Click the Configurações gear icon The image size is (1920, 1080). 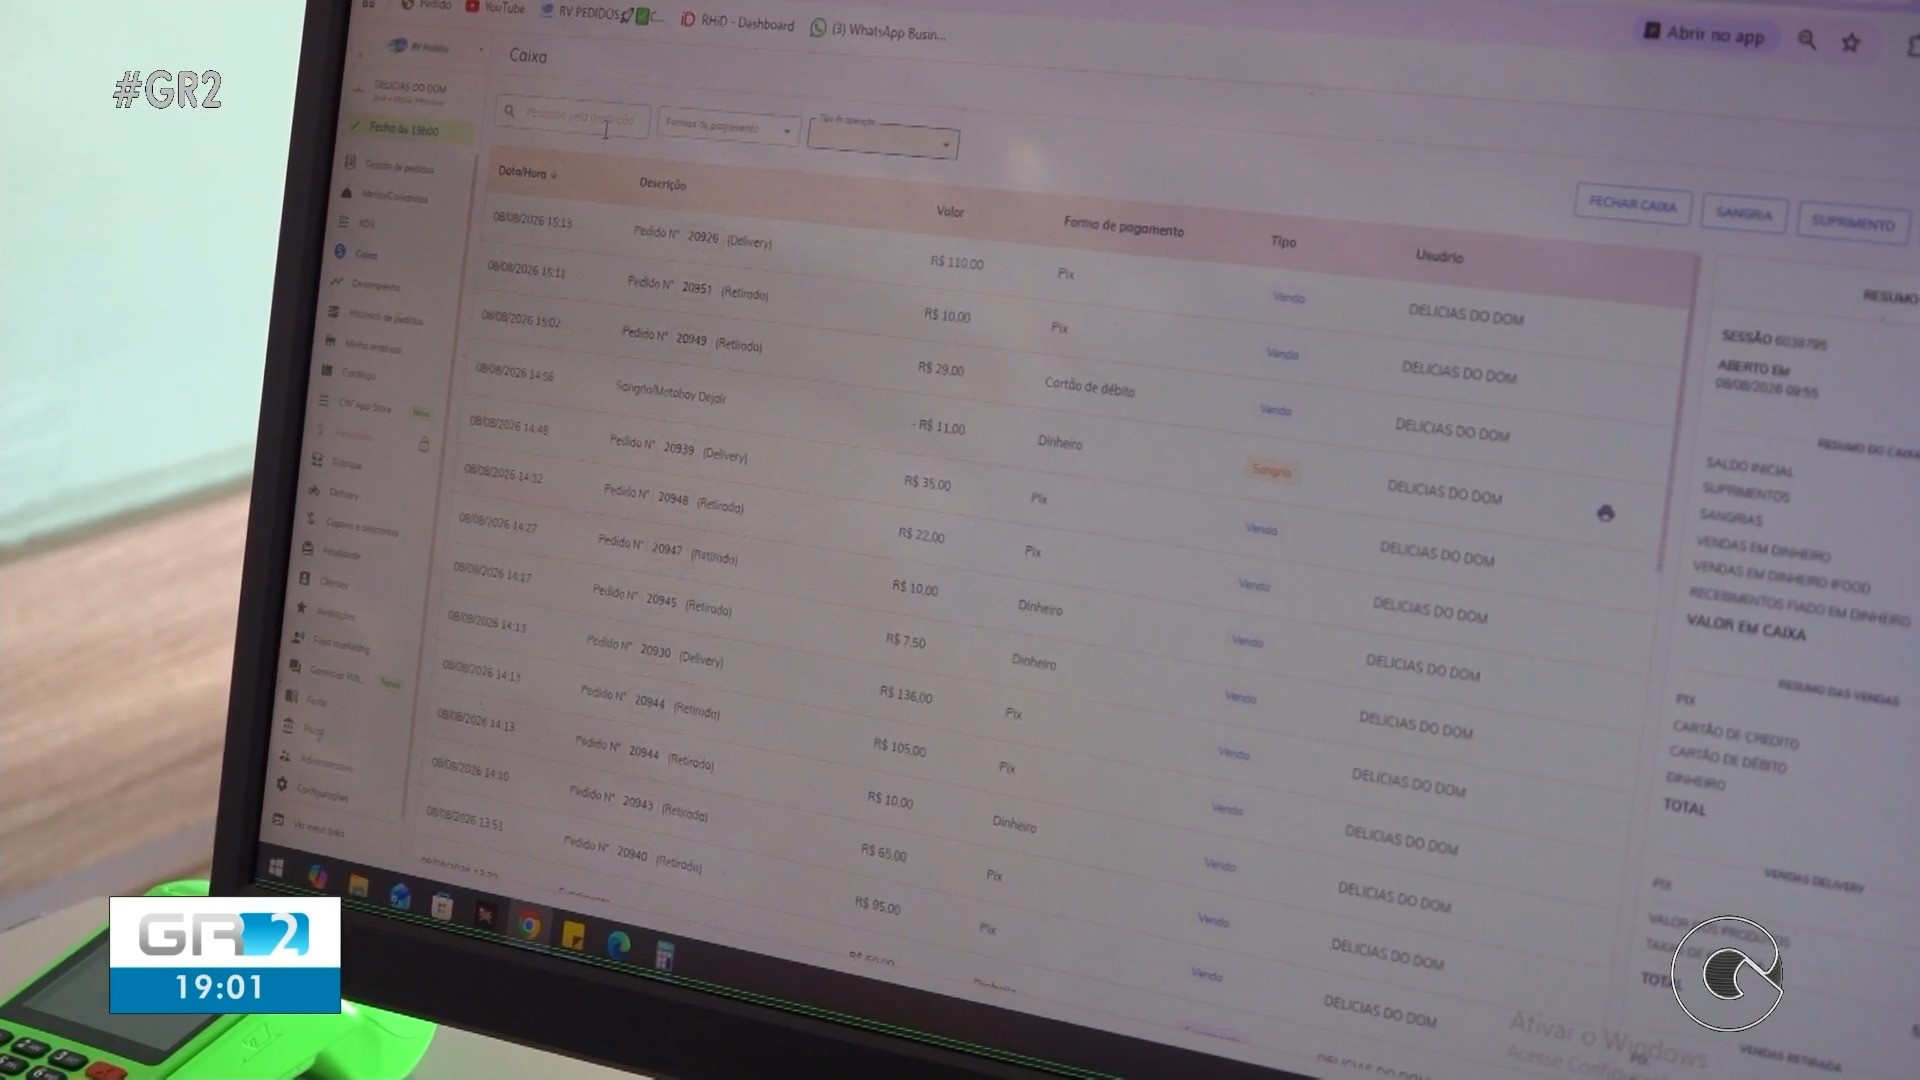[282, 784]
